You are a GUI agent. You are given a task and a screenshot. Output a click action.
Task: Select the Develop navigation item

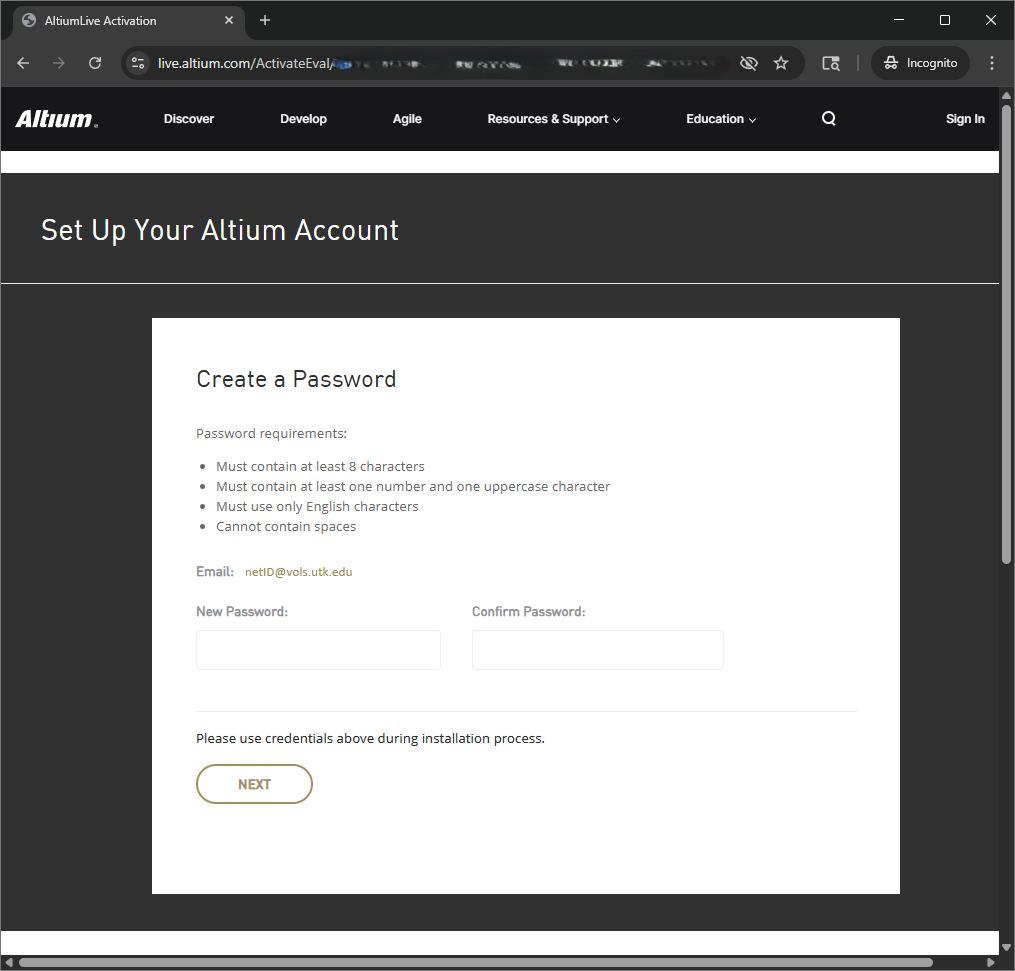pos(303,119)
